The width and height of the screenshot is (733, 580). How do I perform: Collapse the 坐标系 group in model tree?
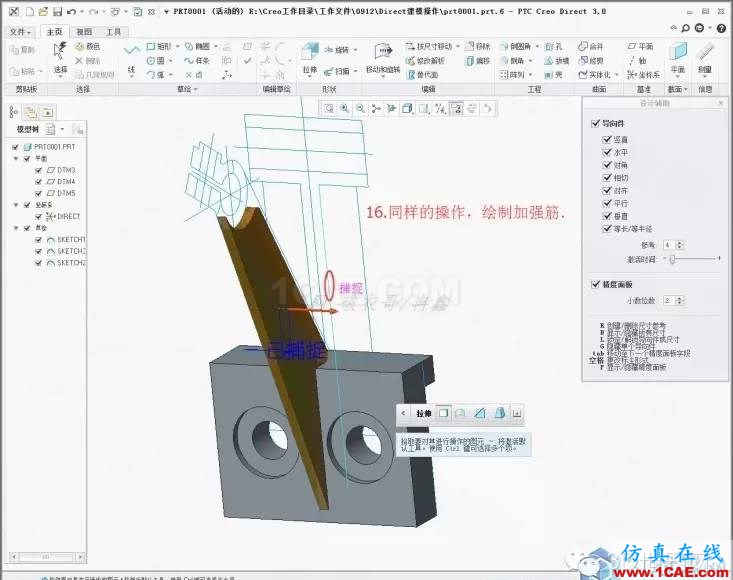[16, 205]
